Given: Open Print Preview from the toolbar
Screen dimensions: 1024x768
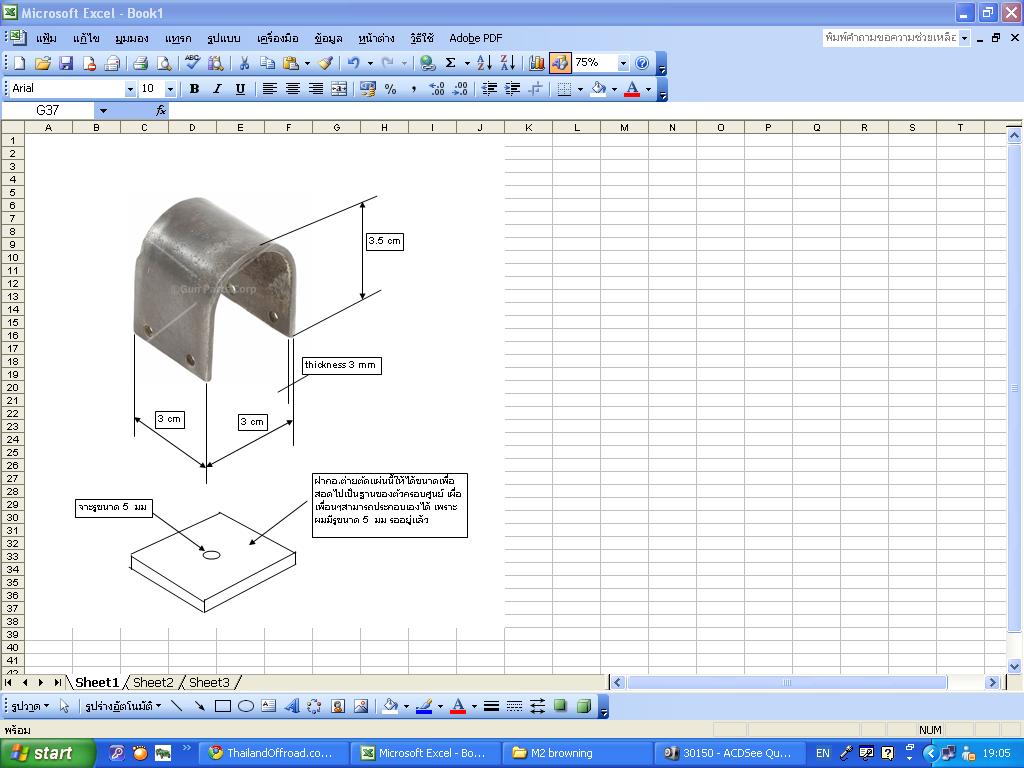Looking at the screenshot, I should click(x=164, y=63).
